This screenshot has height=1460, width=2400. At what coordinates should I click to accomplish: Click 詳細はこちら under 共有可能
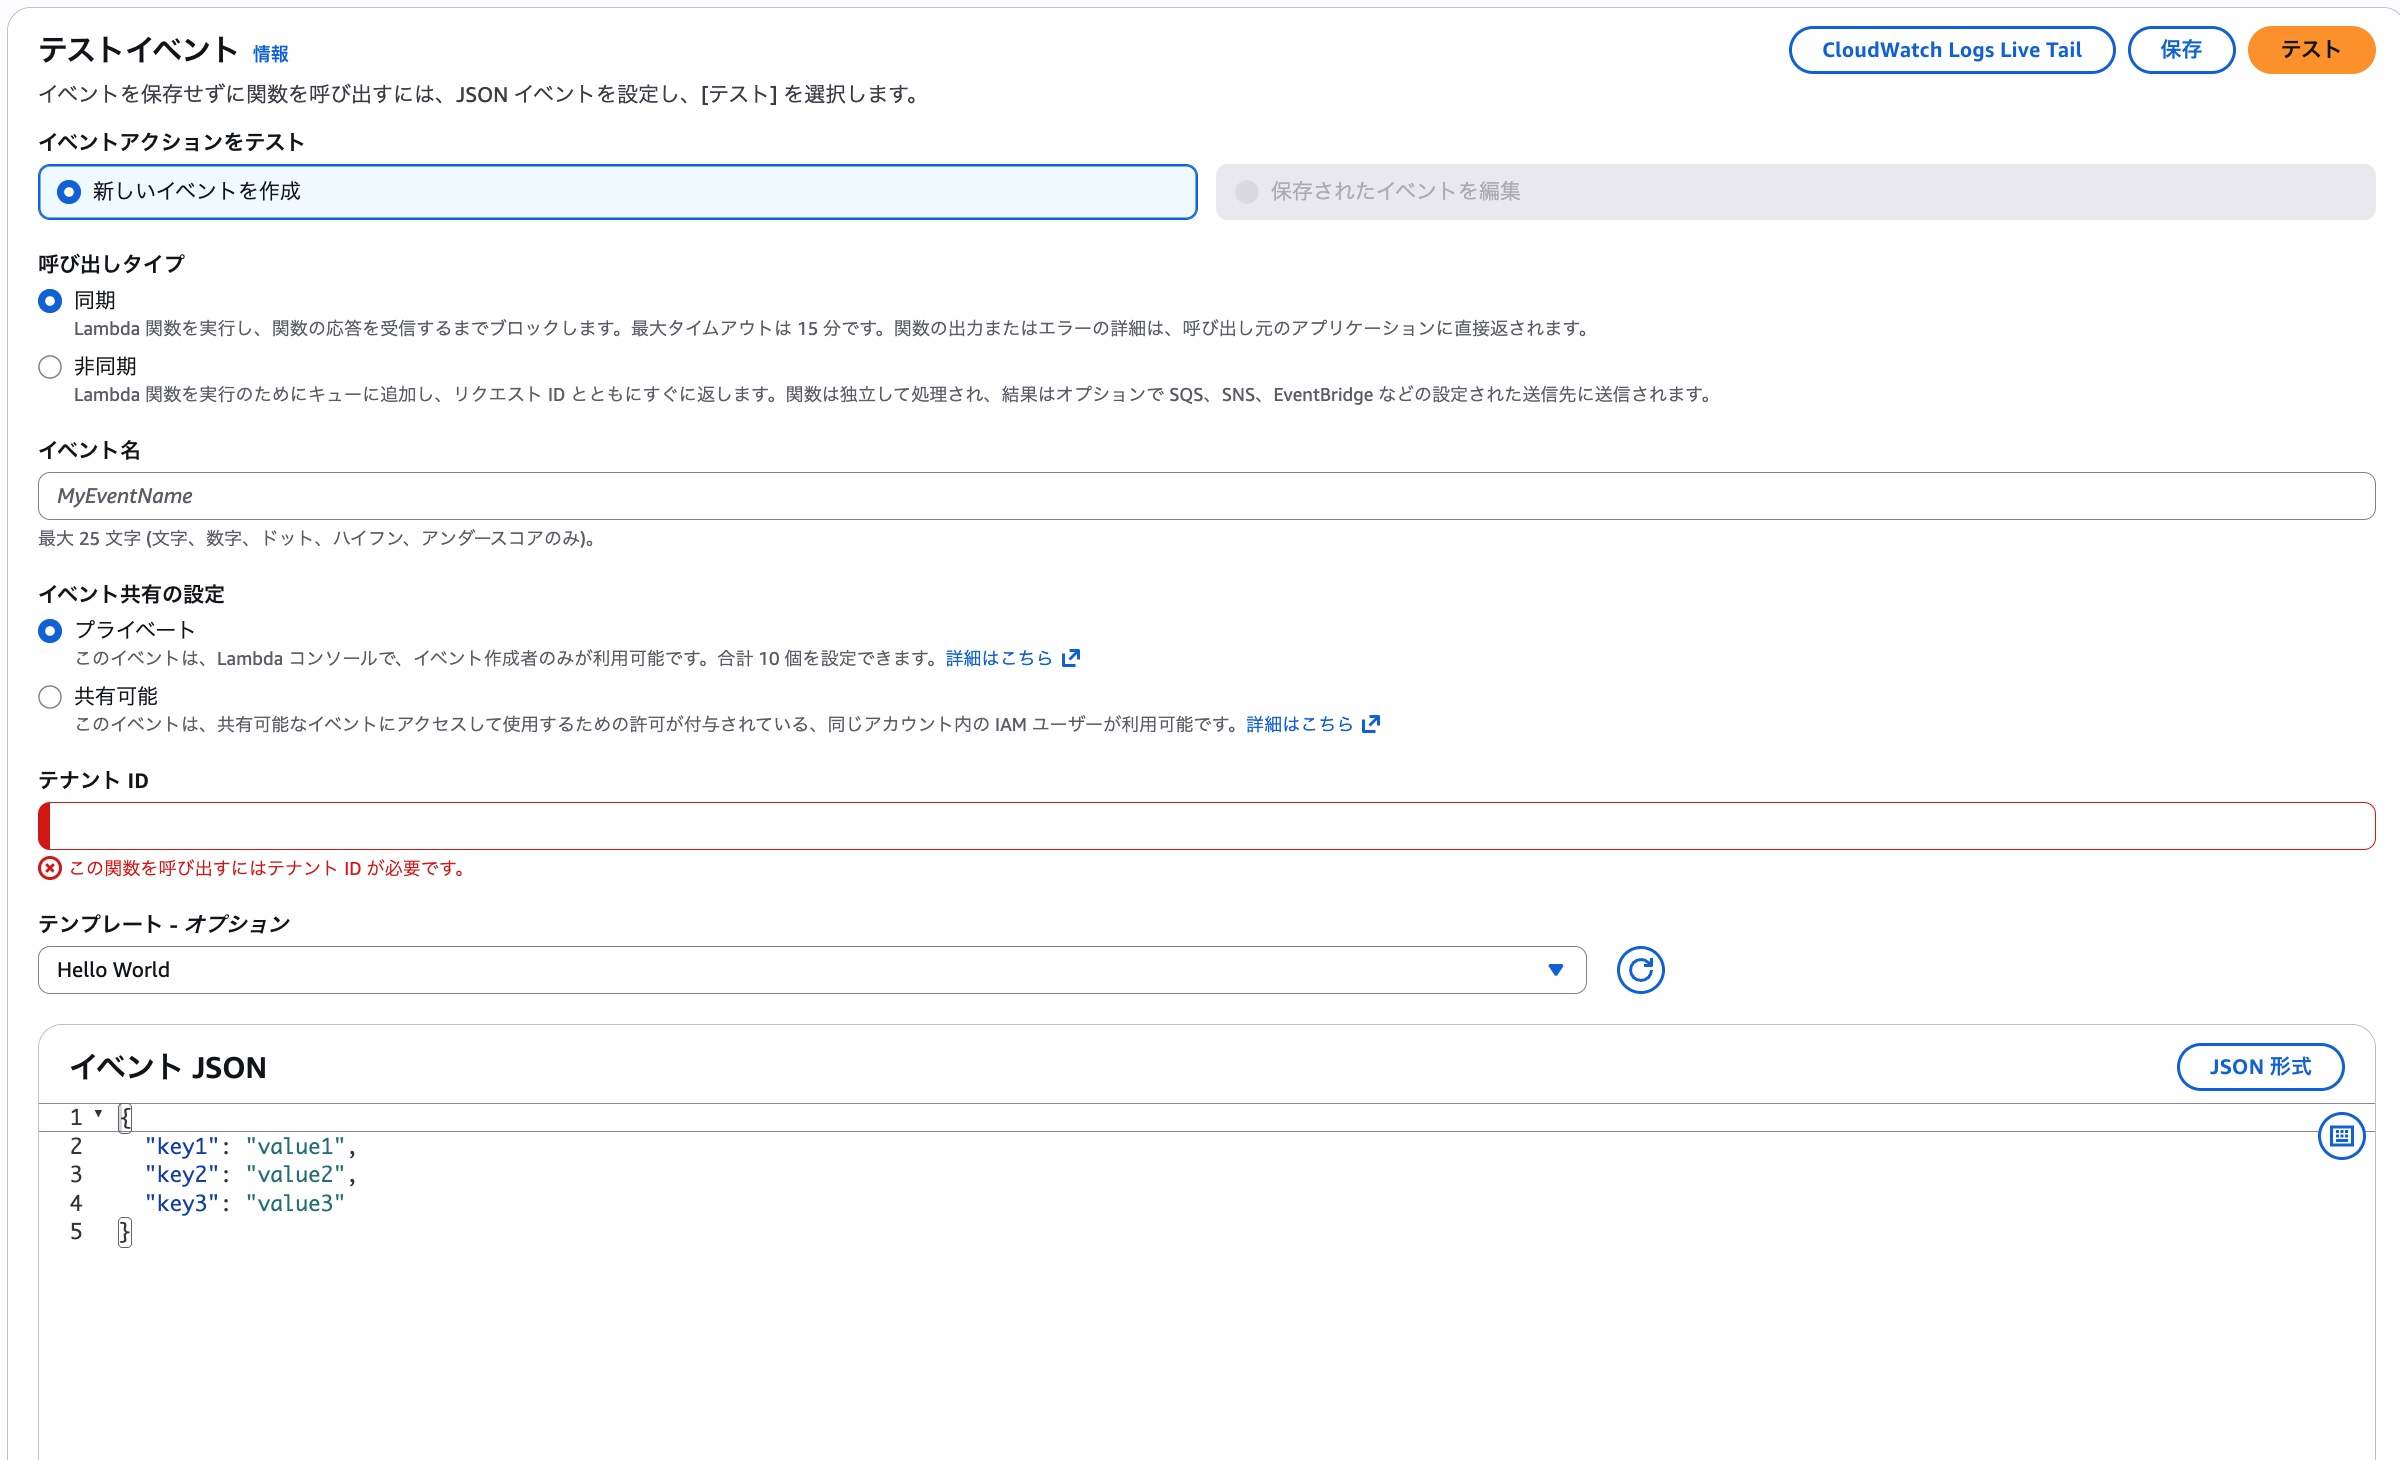click(1298, 724)
